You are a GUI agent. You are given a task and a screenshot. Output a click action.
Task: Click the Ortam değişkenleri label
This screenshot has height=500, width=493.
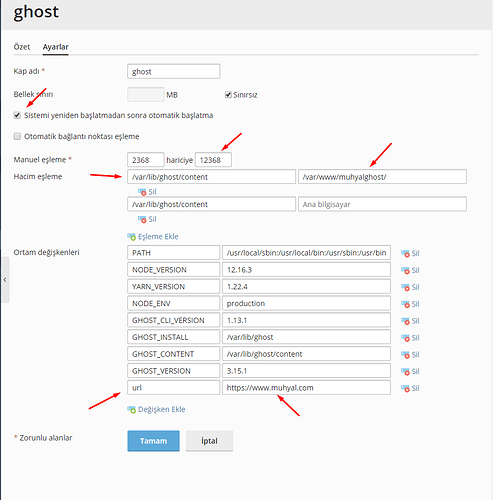pyautogui.click(x=46, y=252)
